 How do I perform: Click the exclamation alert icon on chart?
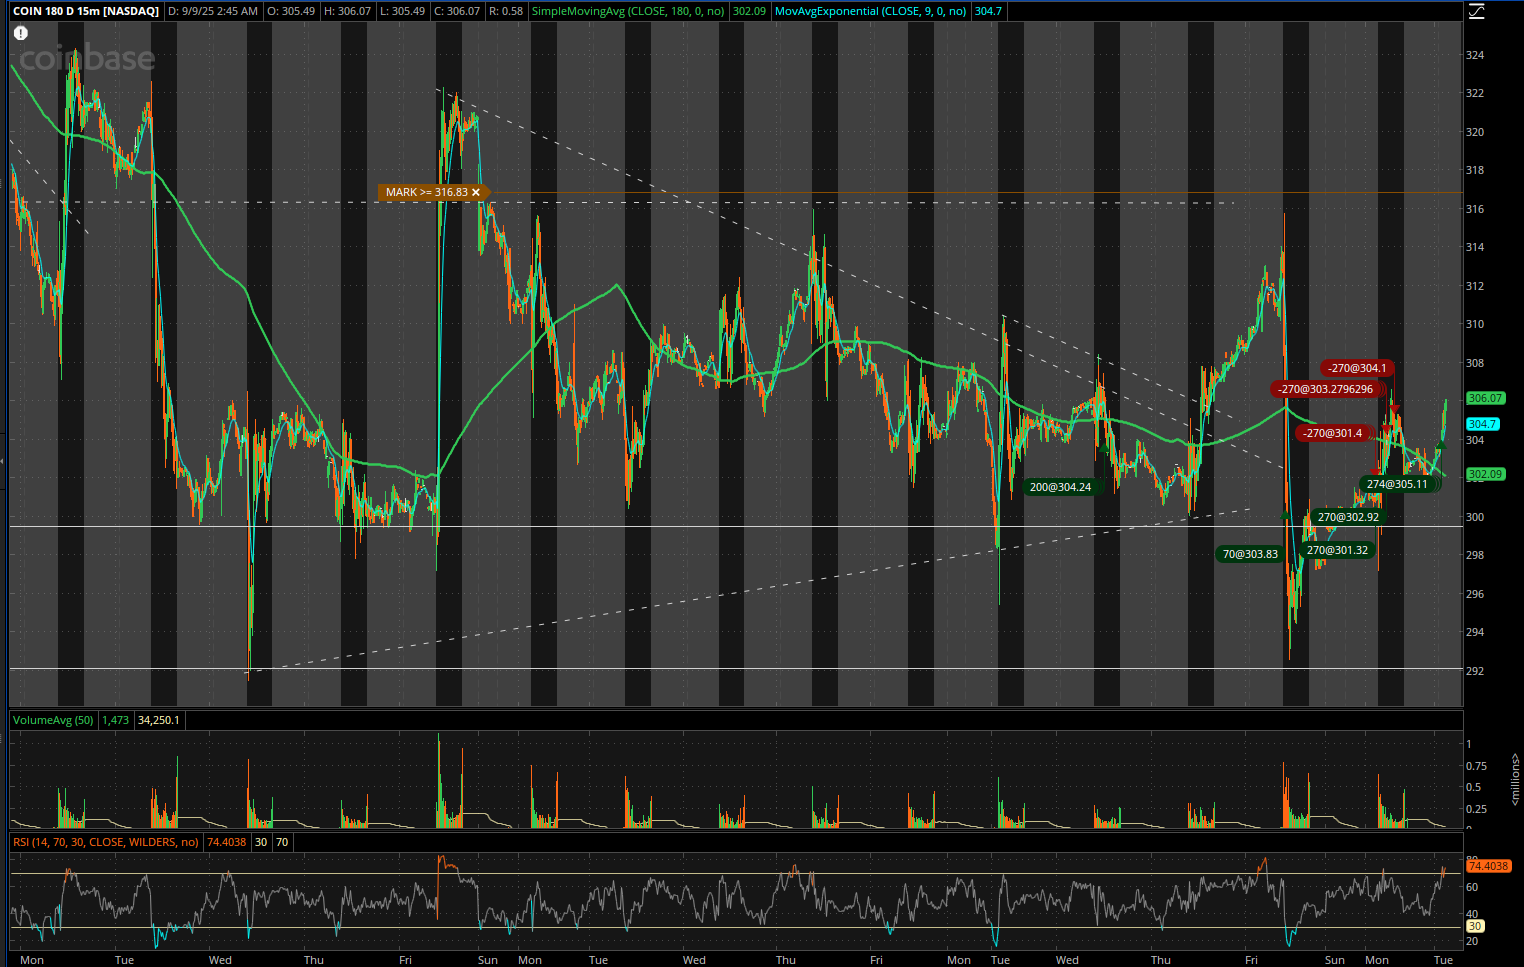tap(21, 33)
